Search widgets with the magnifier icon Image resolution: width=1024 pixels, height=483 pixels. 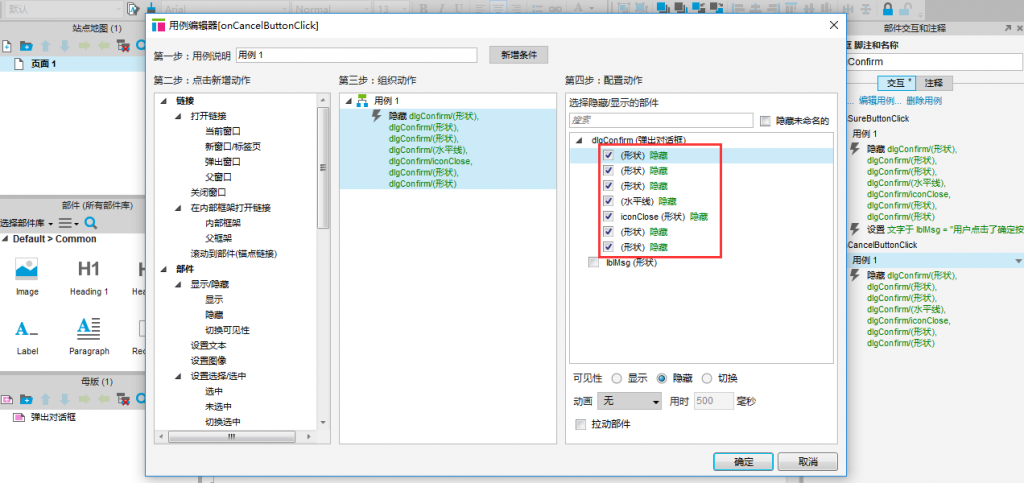[x=91, y=223]
